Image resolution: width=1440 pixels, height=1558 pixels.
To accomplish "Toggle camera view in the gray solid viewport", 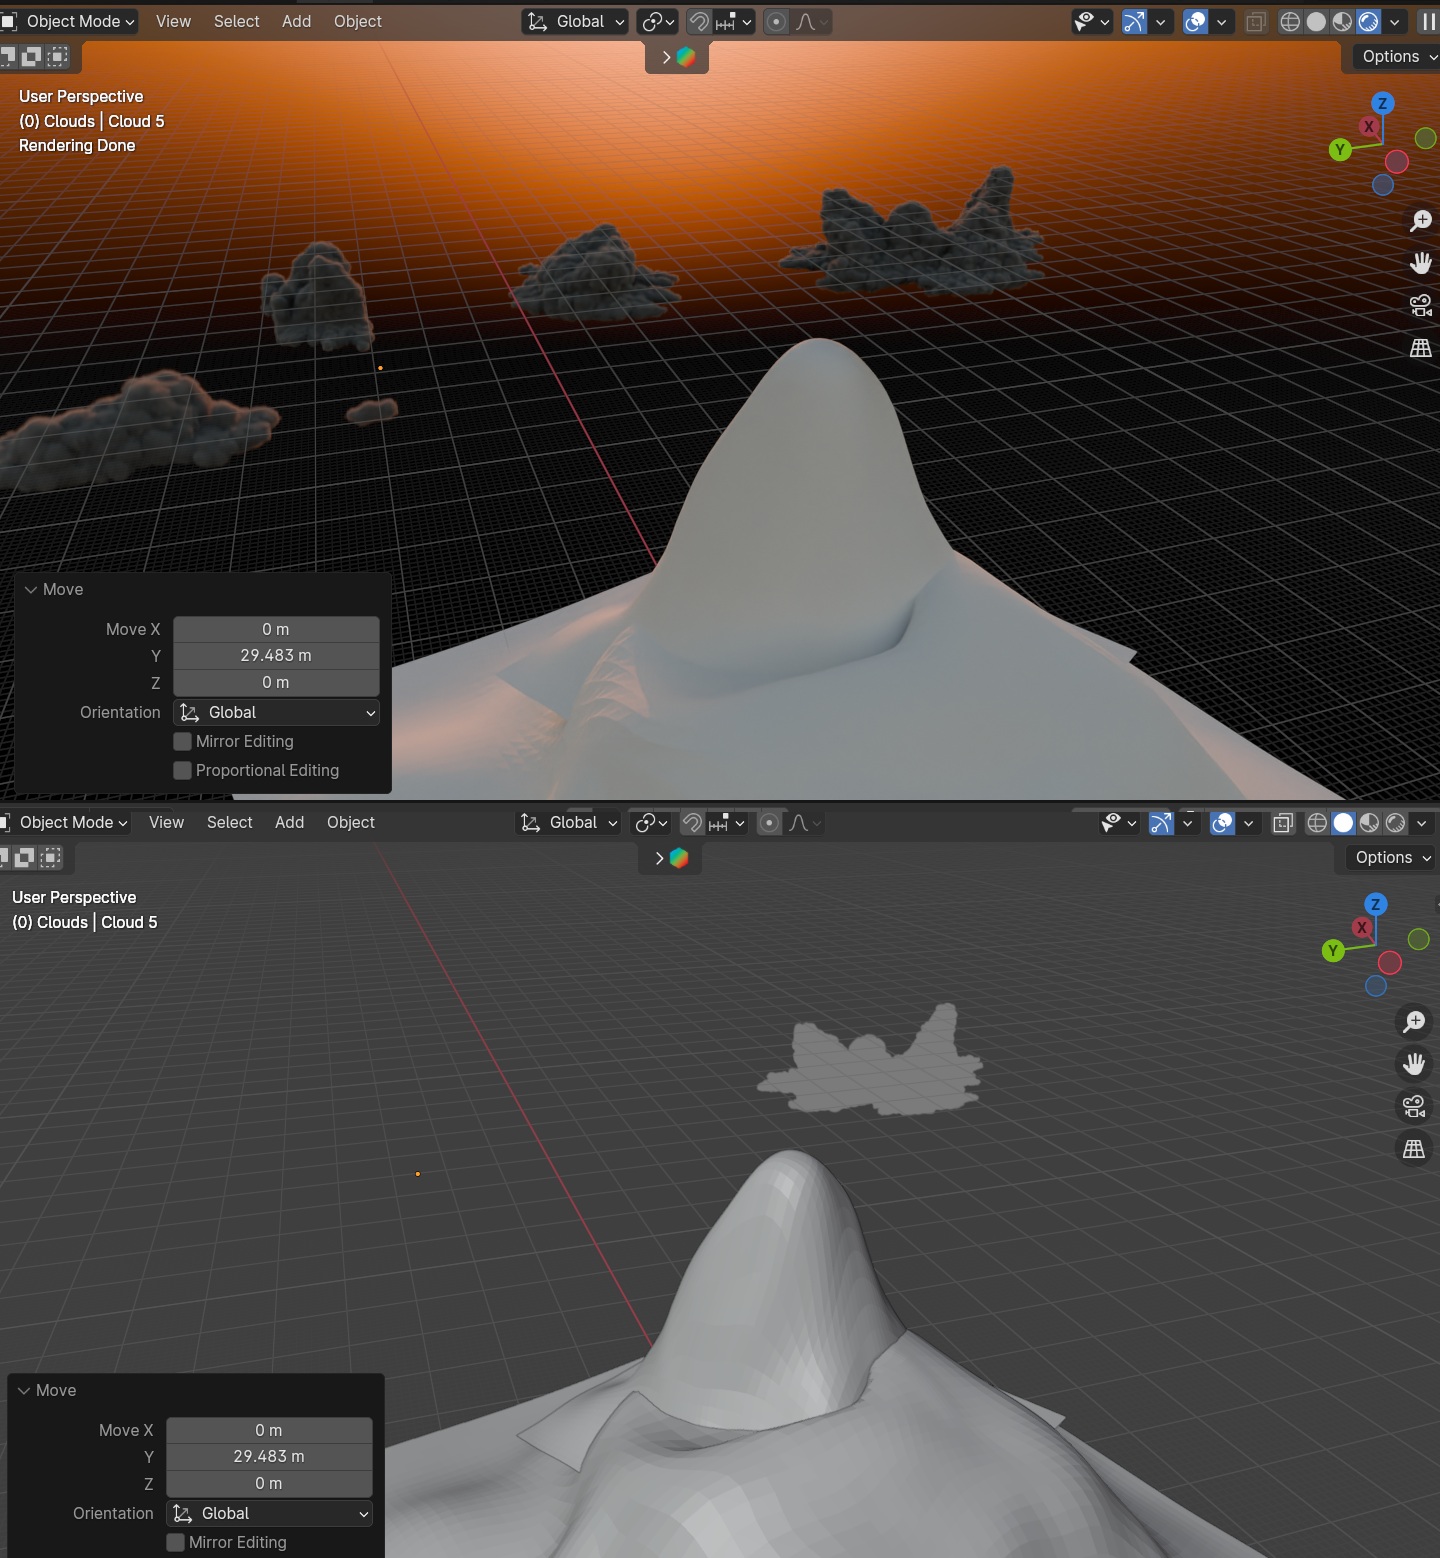I will point(1413,1106).
